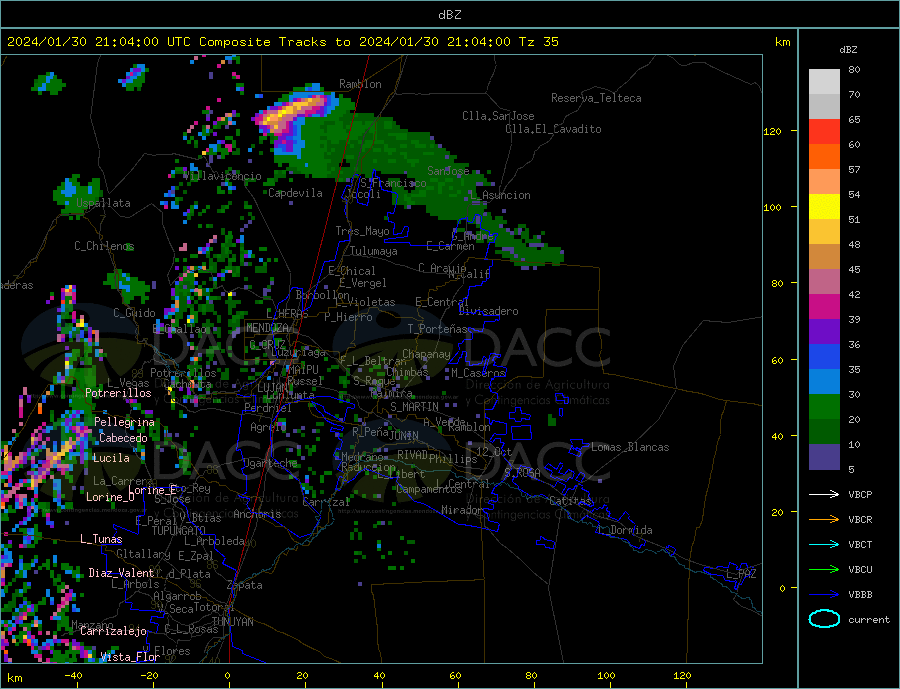Click the TUPUNGATO label

(x=179, y=531)
